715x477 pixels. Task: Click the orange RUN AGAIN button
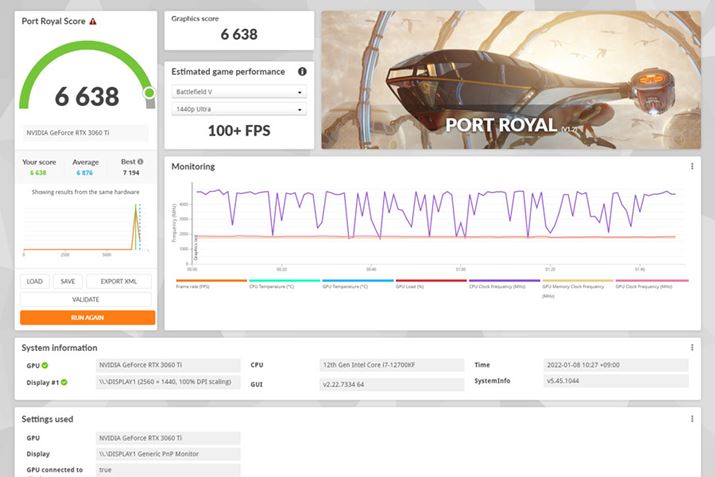coord(88,317)
